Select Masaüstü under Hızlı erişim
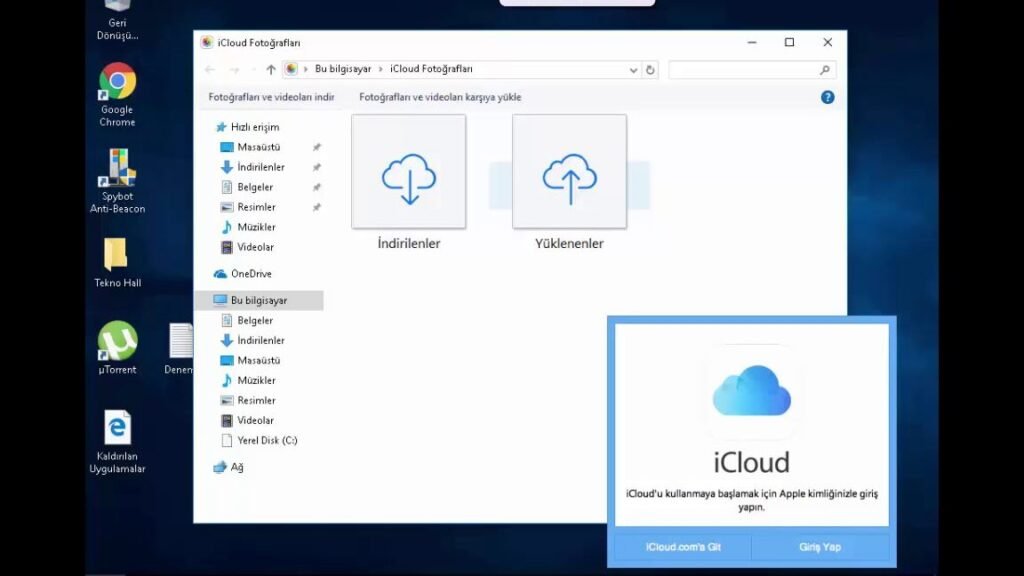 tap(259, 148)
